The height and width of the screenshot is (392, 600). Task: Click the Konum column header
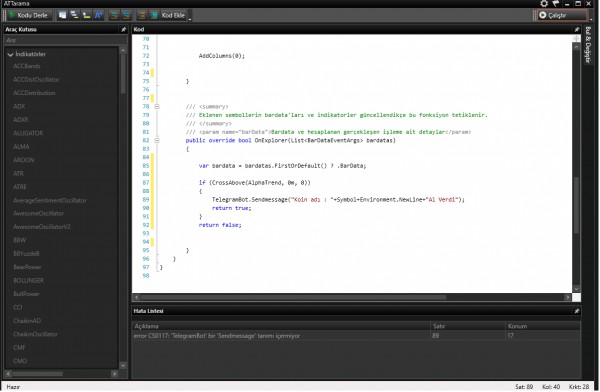[x=543, y=326]
